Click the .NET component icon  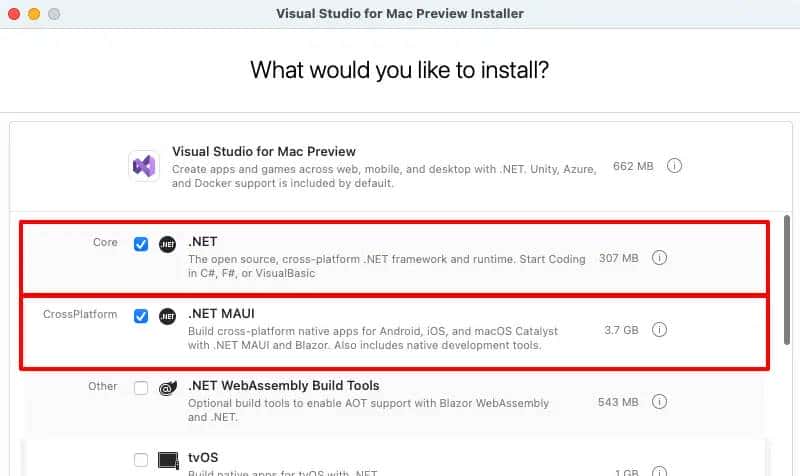168,244
